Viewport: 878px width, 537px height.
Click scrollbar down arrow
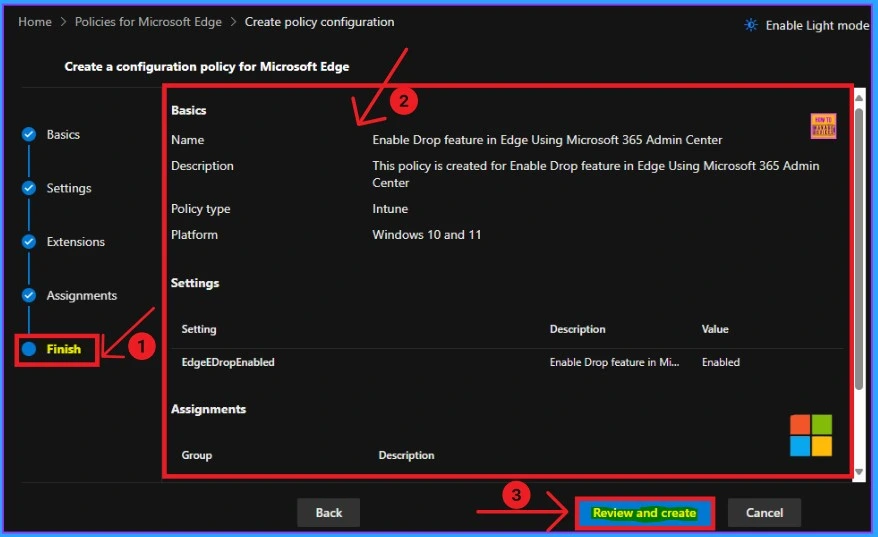click(859, 472)
